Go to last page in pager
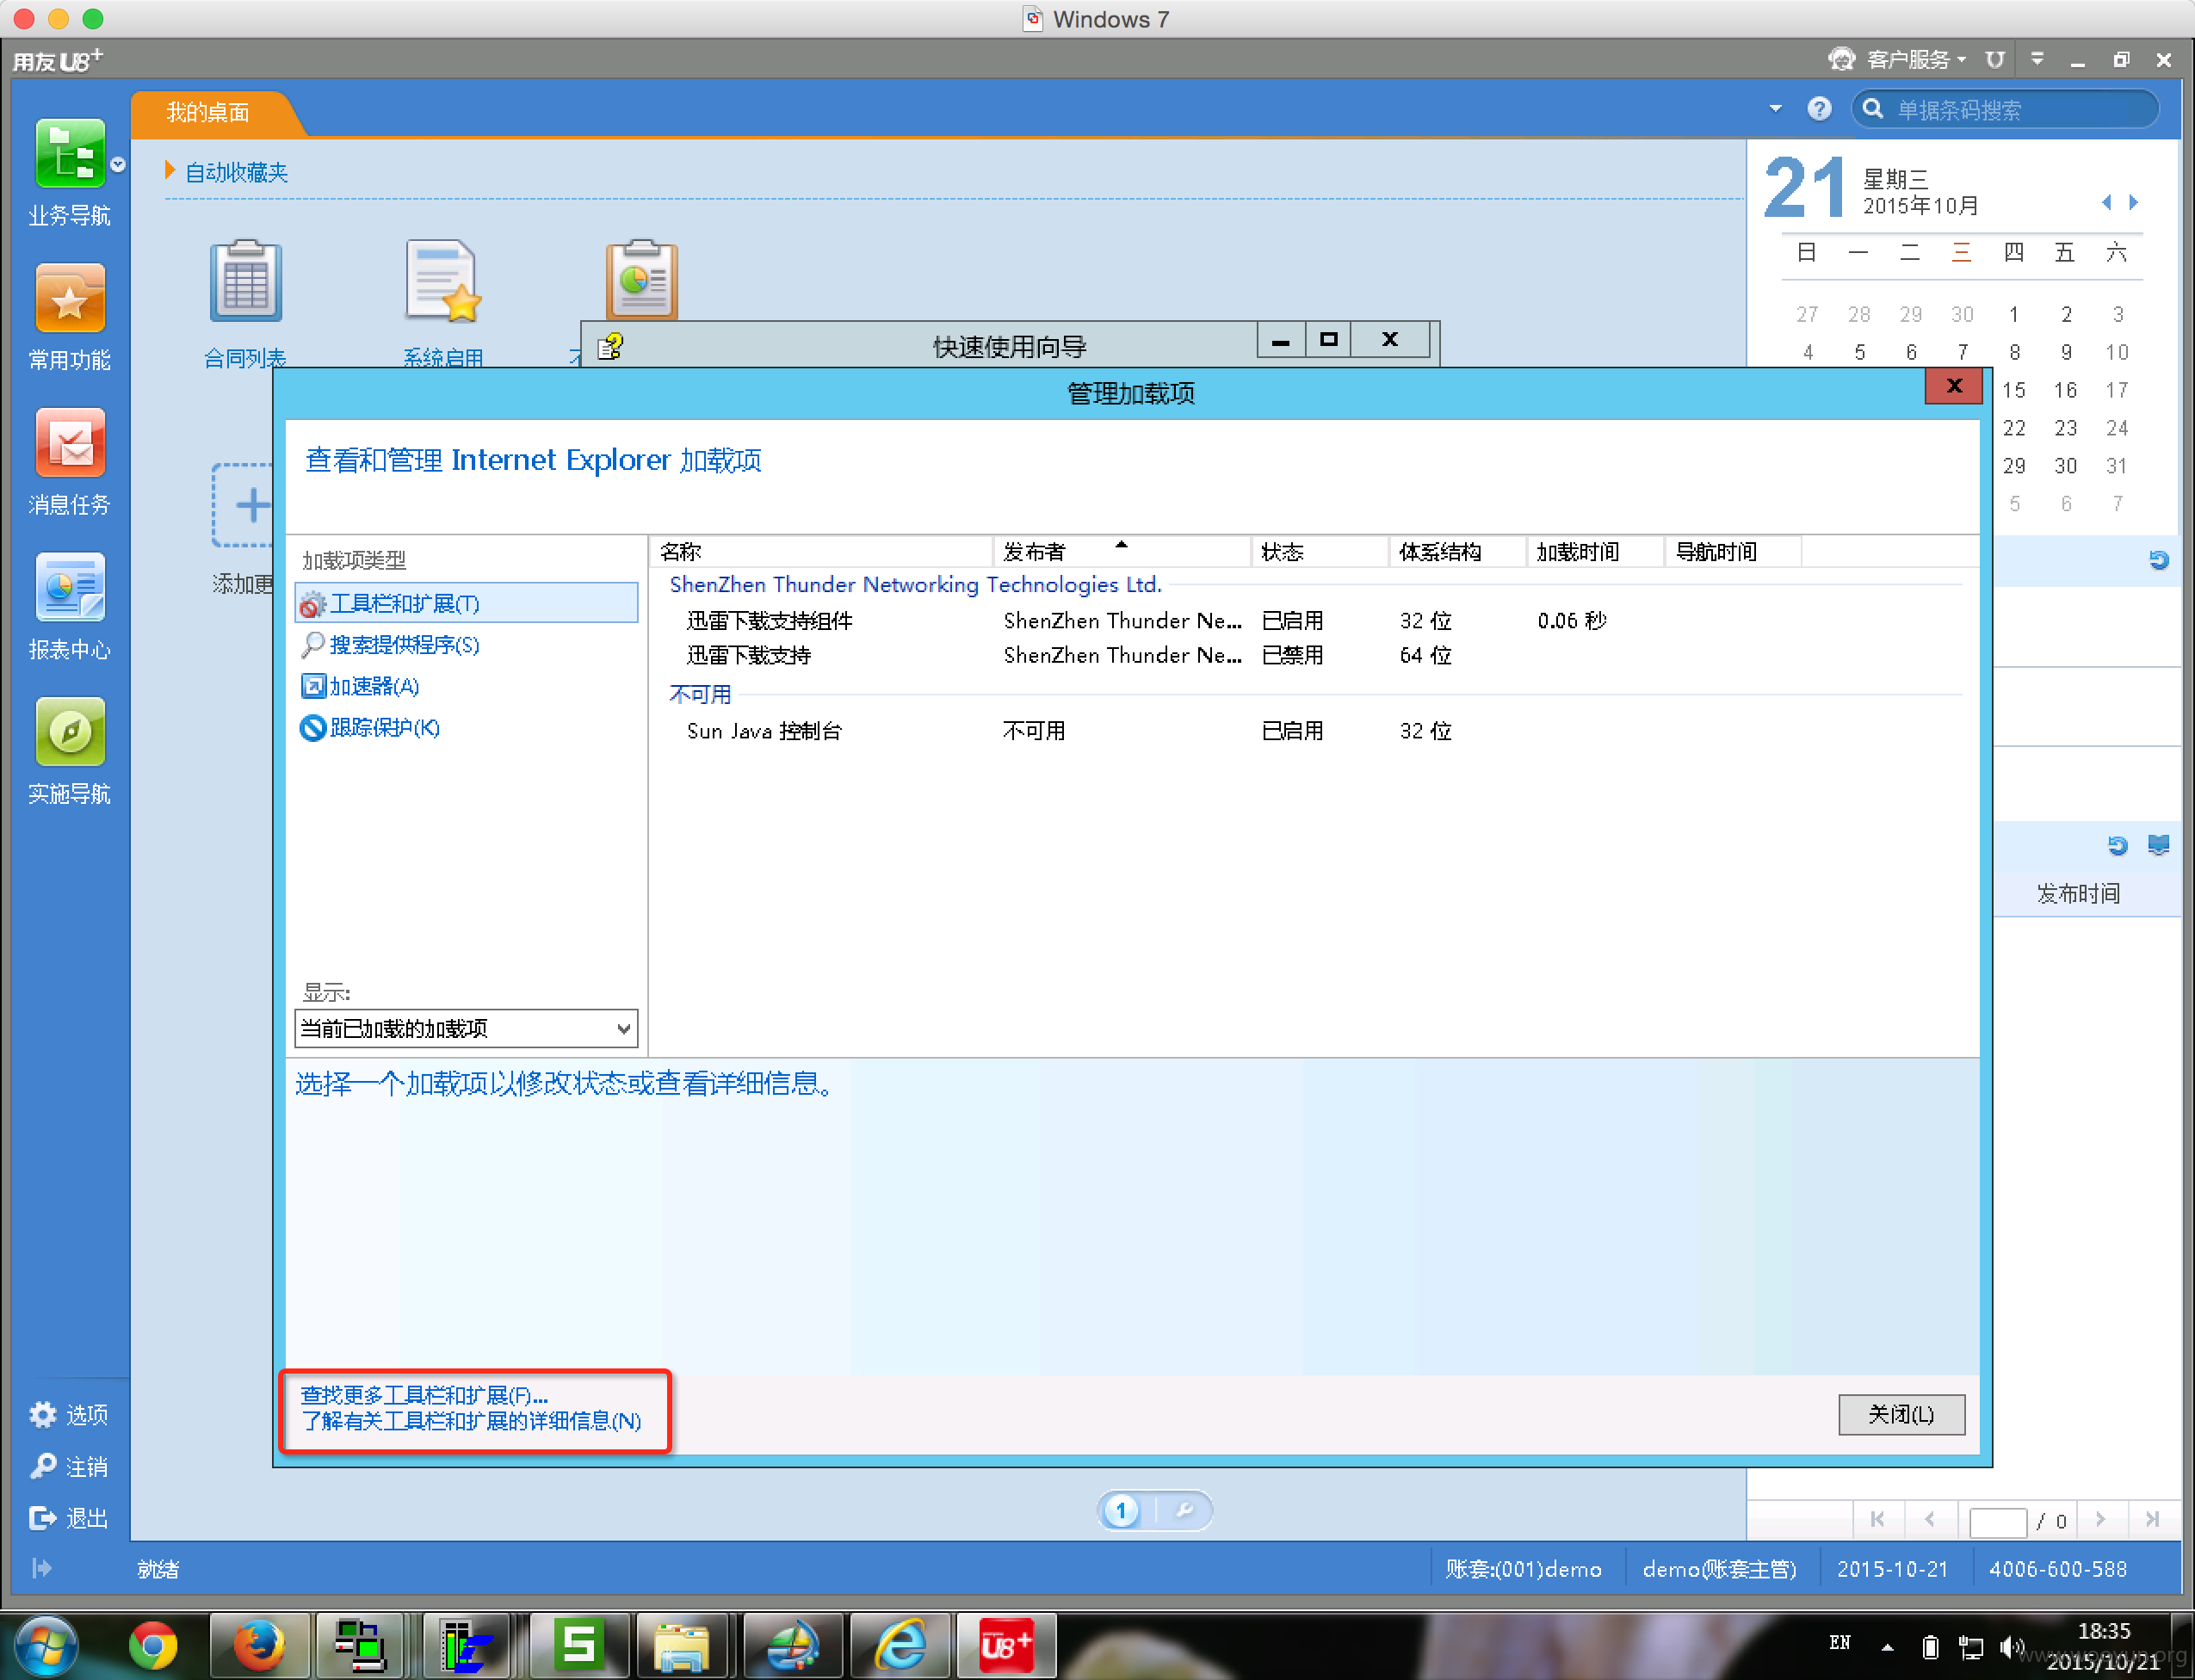Screen dimensions: 2195x1680 coord(2152,1519)
